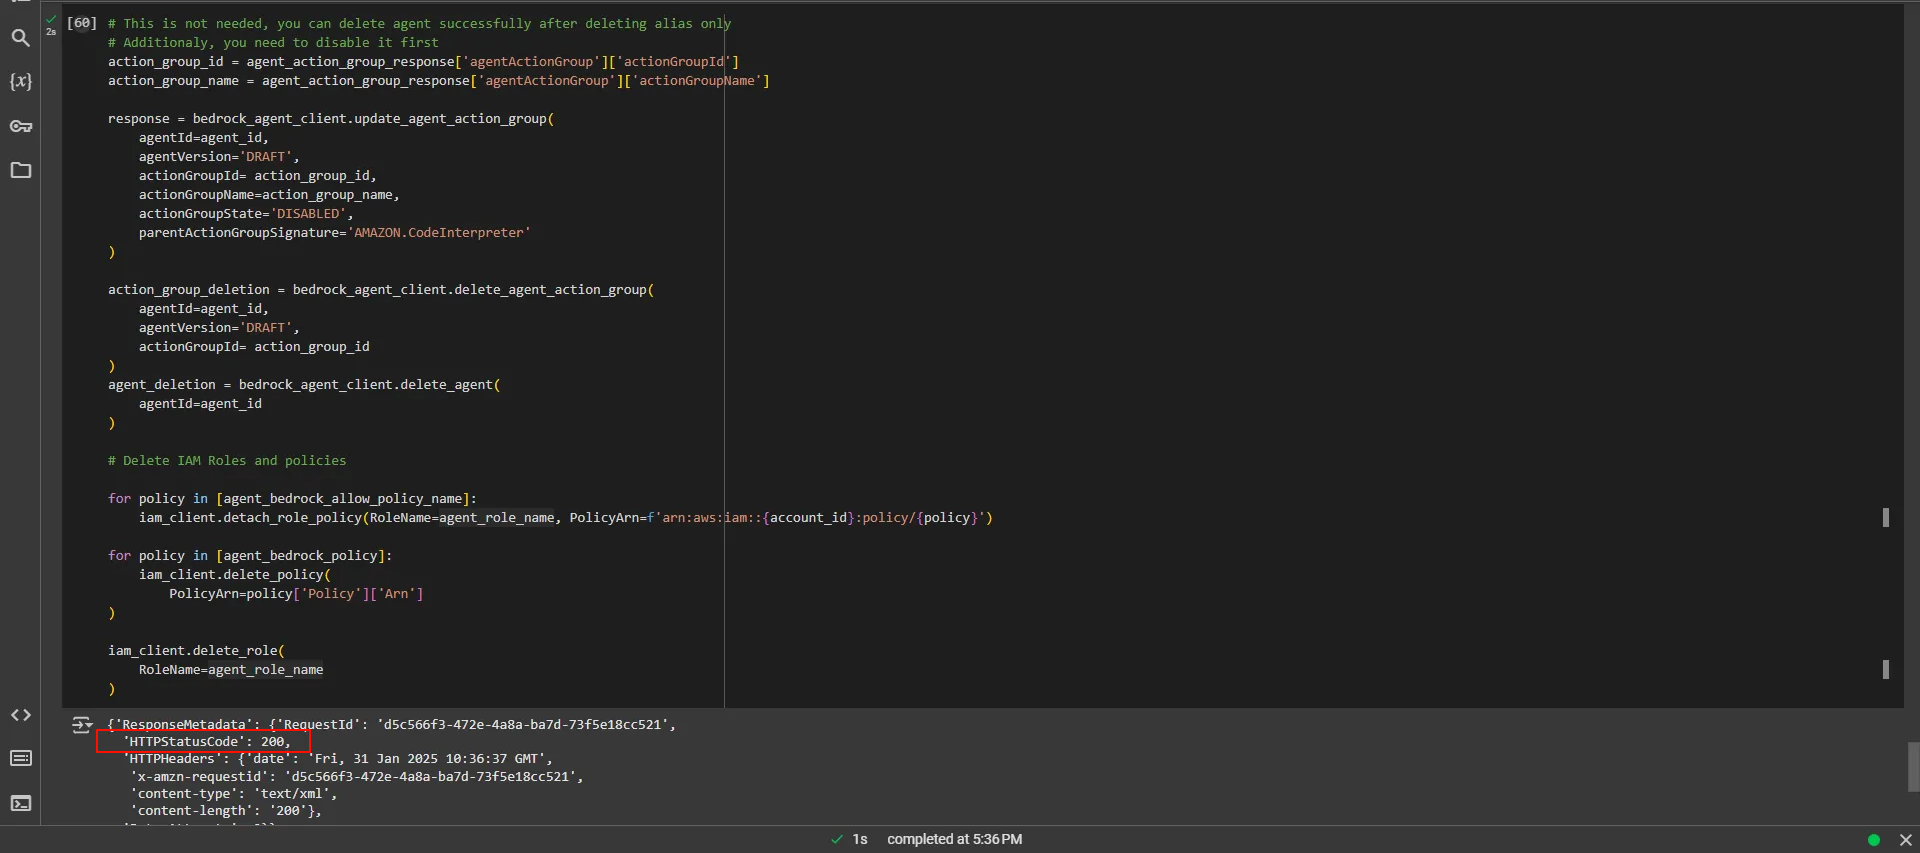Click 'parentActionGroupSignature' code line
The width and height of the screenshot is (1920, 853).
tap(334, 232)
